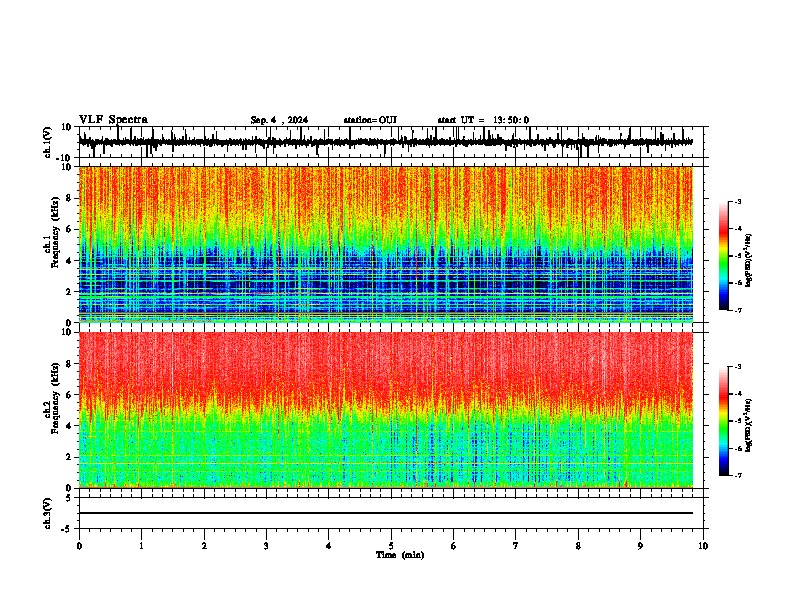Click the "3" tick label on the Time axis
The image size is (792, 612).
click(x=266, y=546)
